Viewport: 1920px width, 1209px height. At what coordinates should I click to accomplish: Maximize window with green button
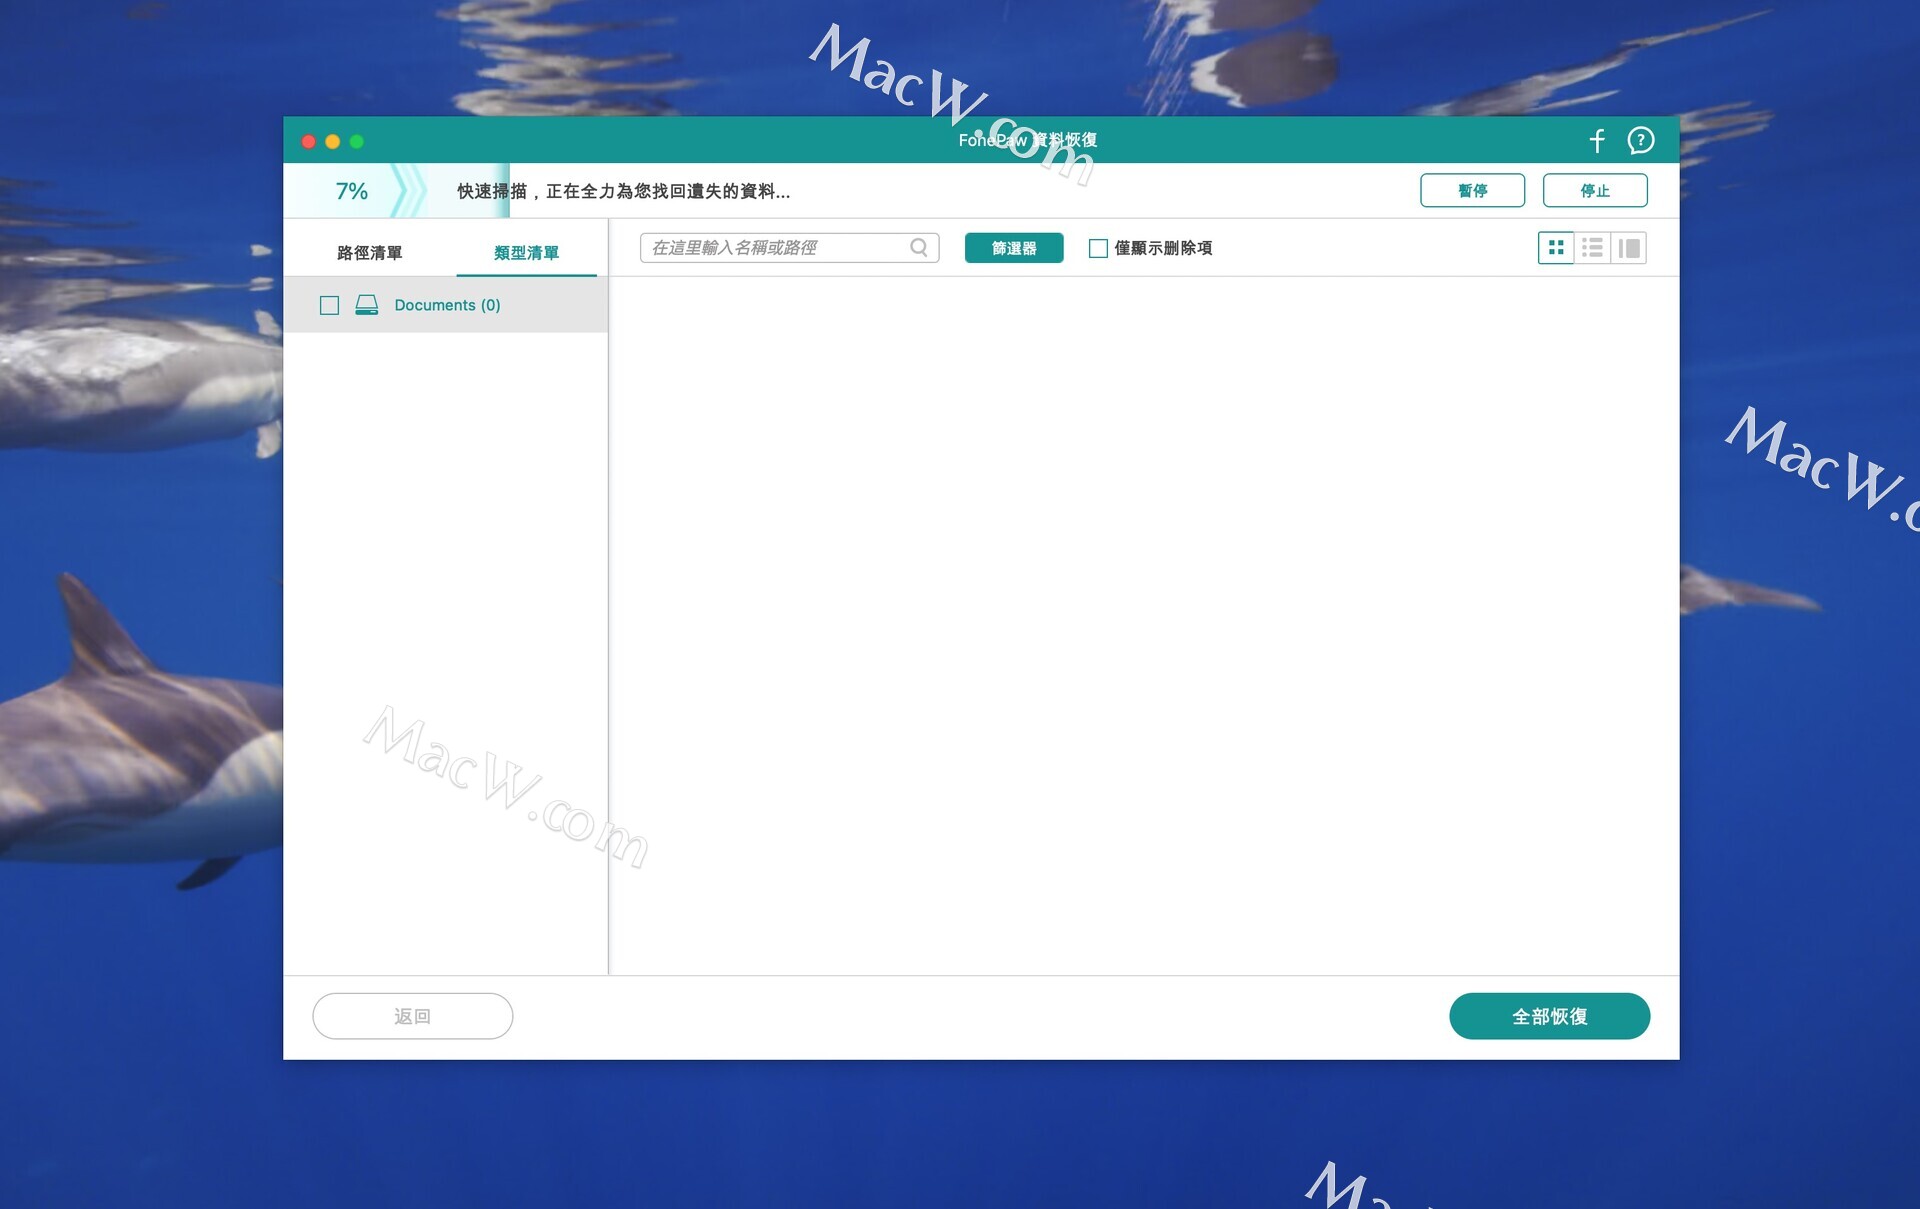tap(357, 142)
